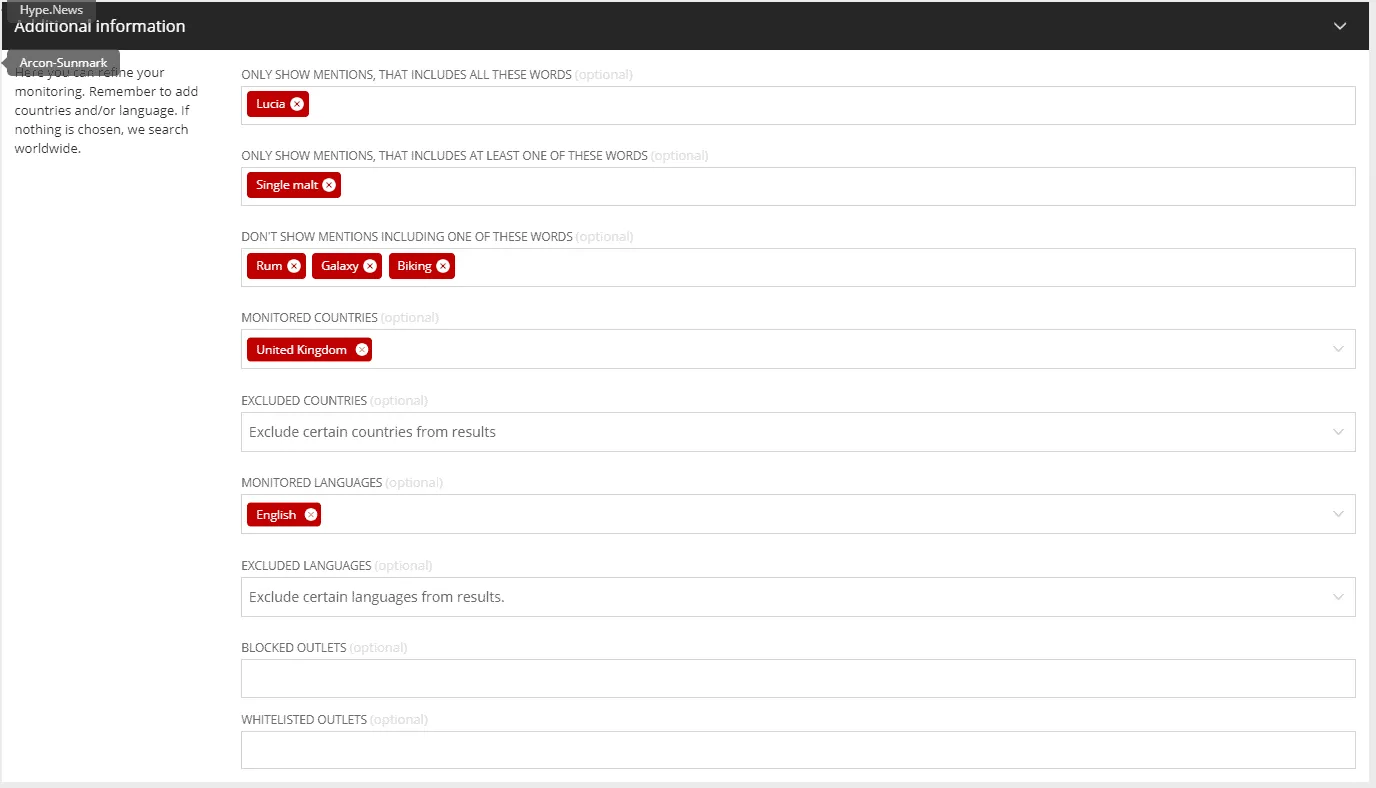The width and height of the screenshot is (1376, 788).
Task: Click the Whitelisted Outlets input field
Action: [798, 750]
